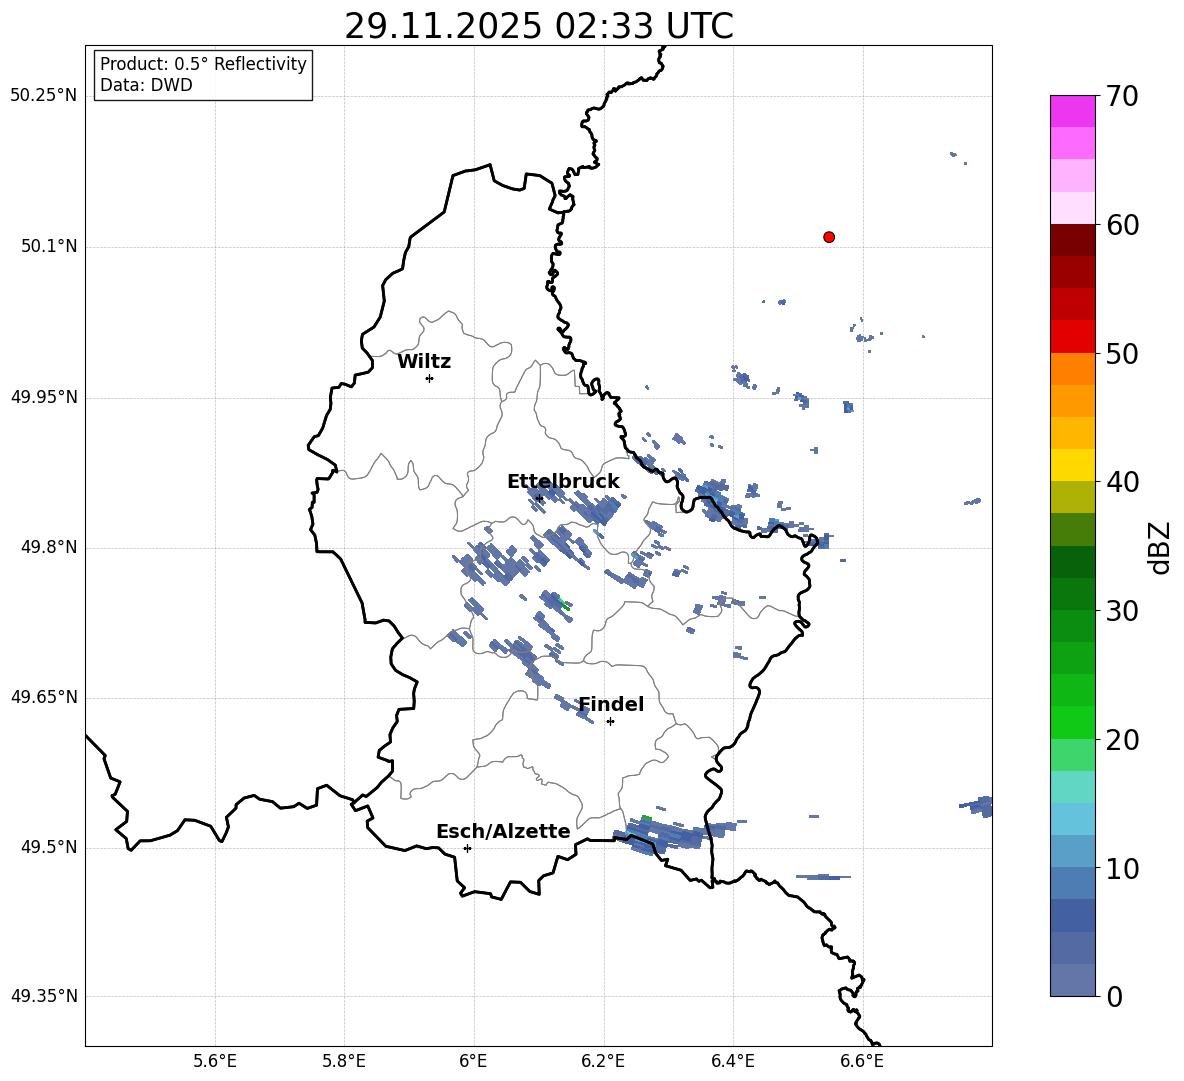
Task: Click the title "29.11.2025 02:33 UTC"
Action: [538, 26]
